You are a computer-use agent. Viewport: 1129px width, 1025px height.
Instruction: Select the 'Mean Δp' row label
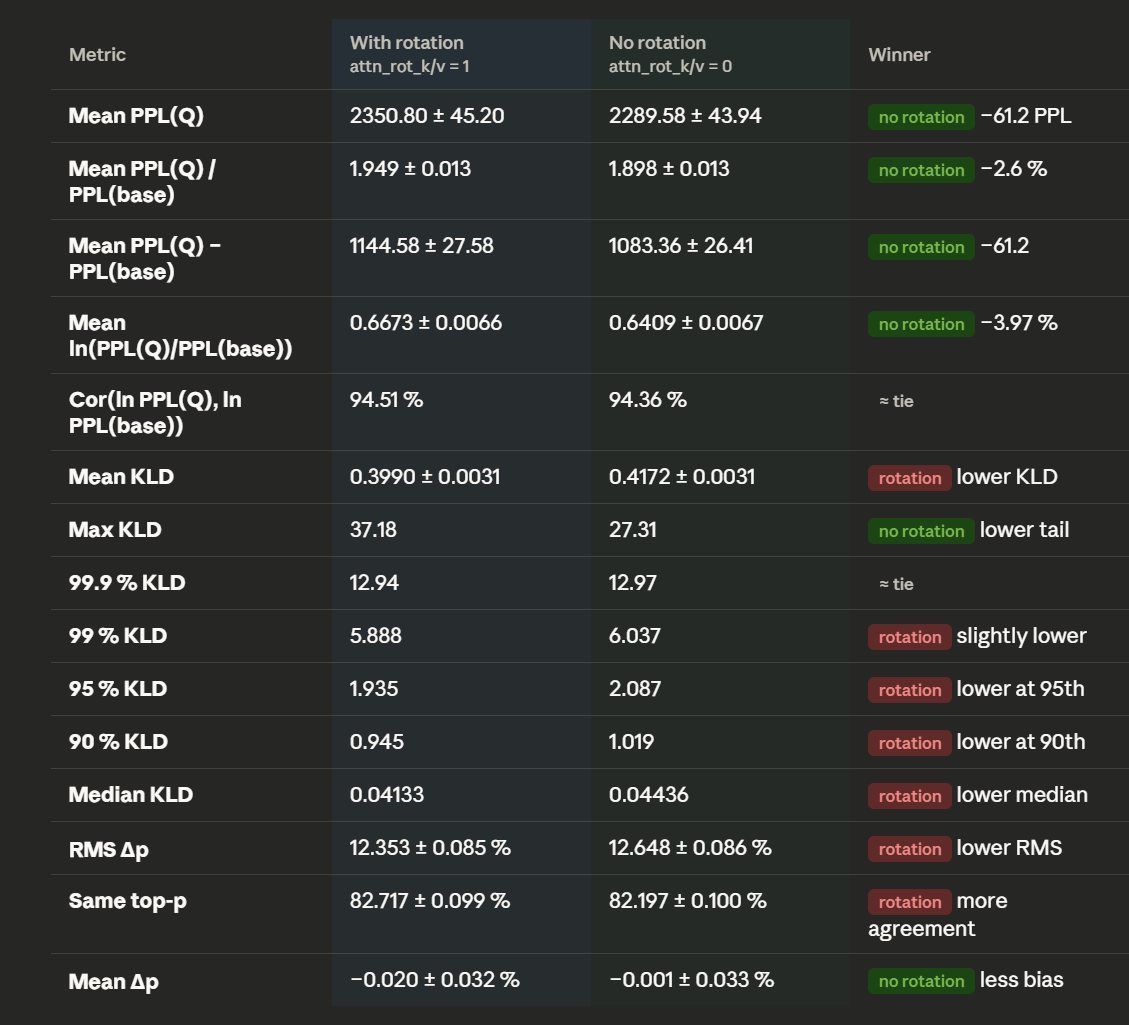click(x=114, y=982)
